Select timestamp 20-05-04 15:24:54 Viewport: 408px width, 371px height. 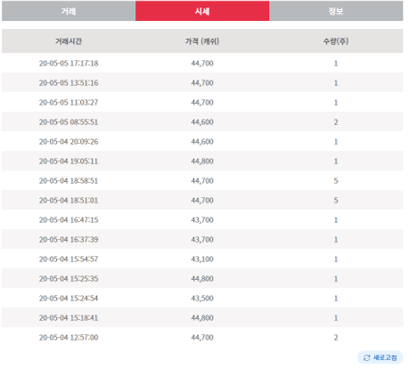69,298
